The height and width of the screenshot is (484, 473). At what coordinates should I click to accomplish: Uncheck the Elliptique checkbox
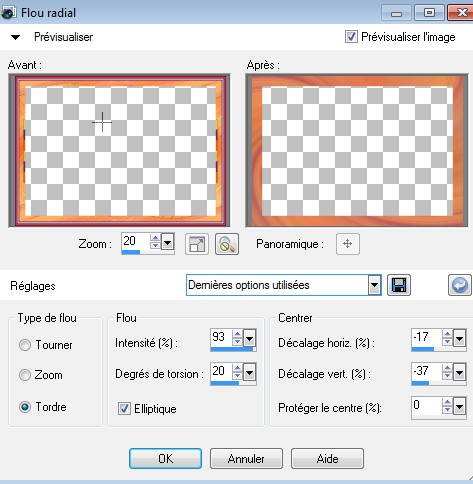tap(124, 408)
